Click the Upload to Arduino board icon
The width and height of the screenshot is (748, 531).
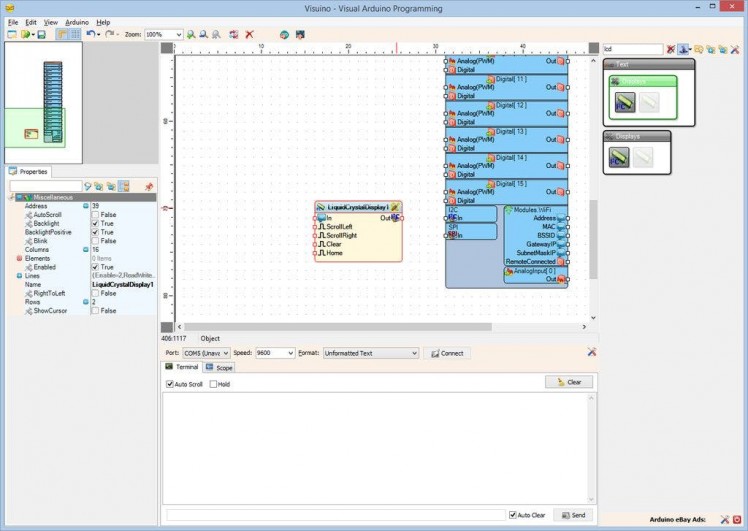299,34
